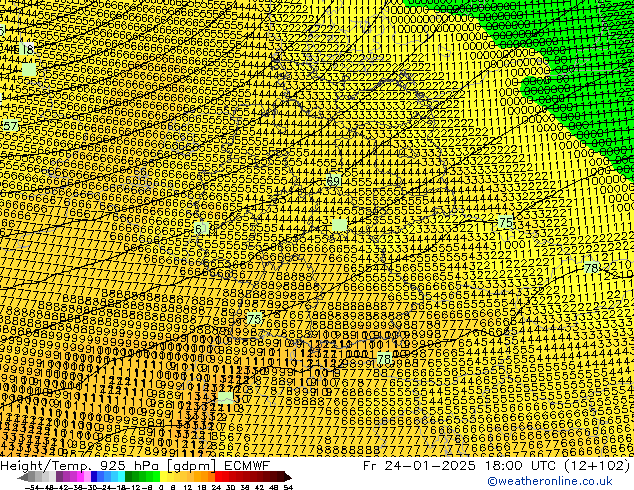The width and height of the screenshot is (634, 490).
Task: Click the '69' contour label on the map
Action: (x=333, y=181)
